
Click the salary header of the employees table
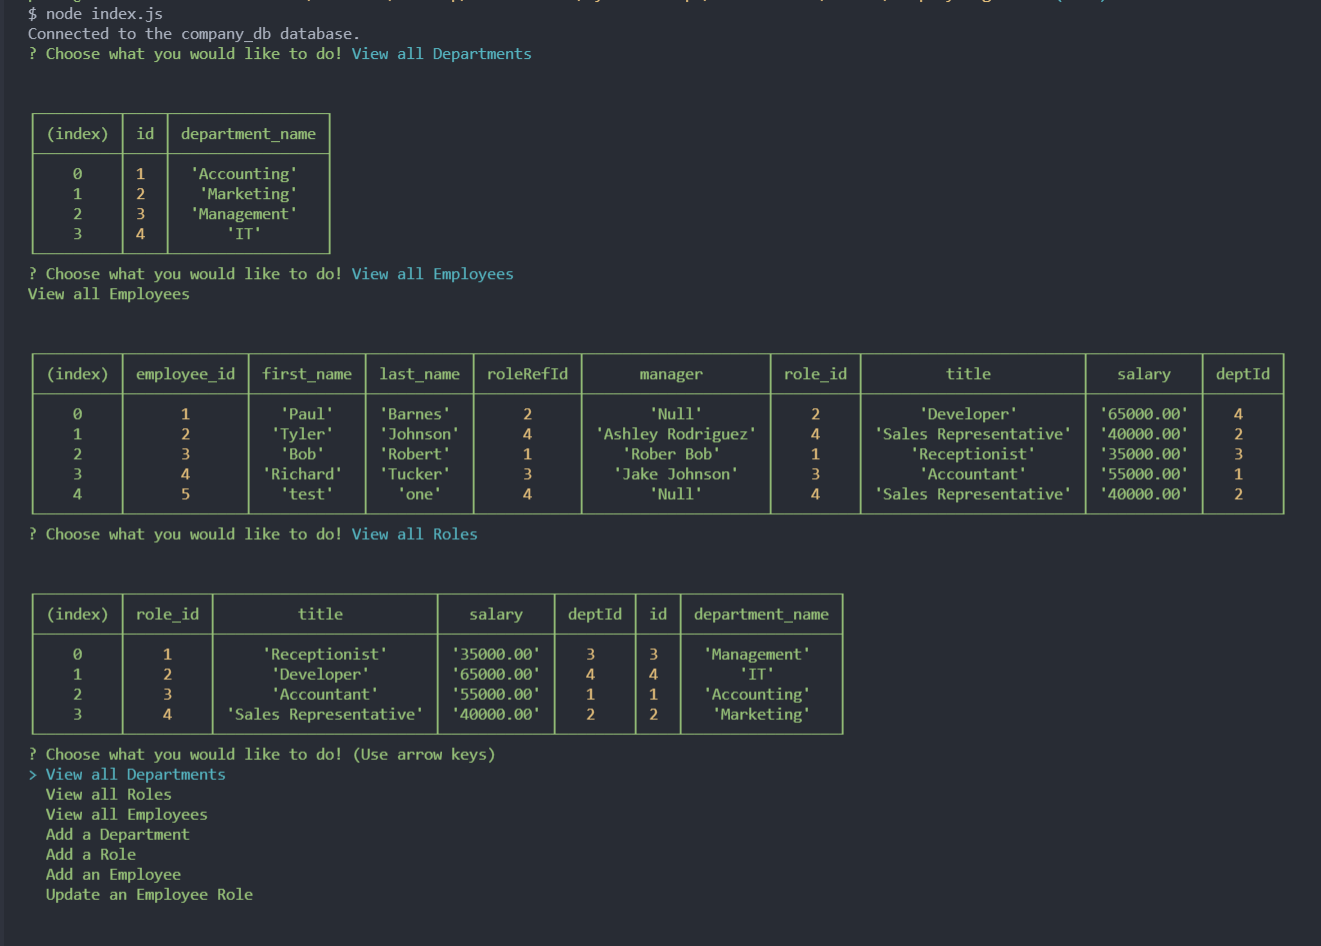(1143, 373)
